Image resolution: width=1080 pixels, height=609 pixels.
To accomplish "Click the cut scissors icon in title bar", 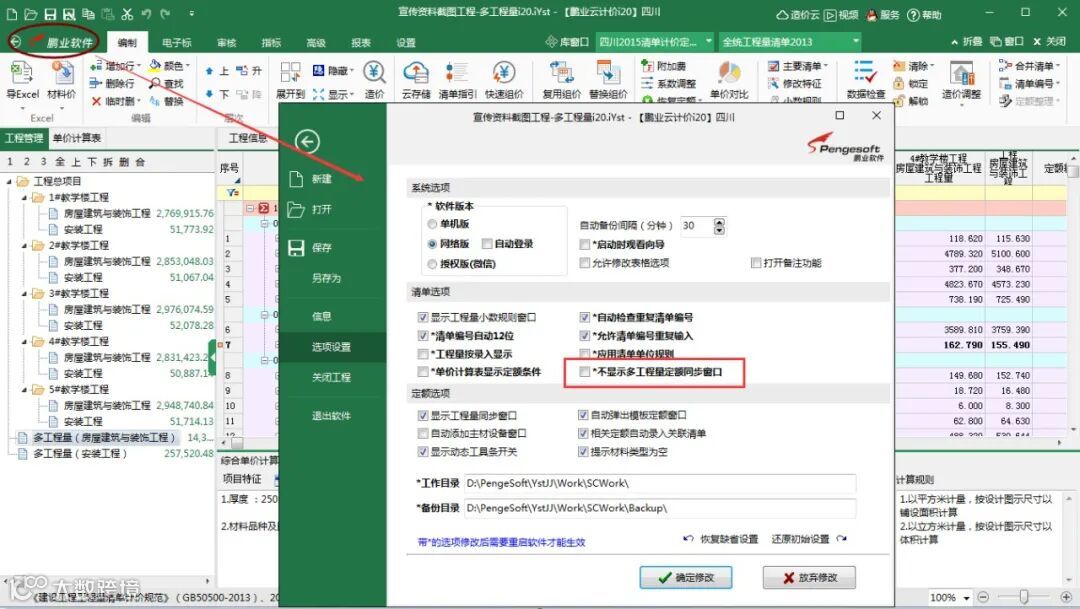I will 127,14.
